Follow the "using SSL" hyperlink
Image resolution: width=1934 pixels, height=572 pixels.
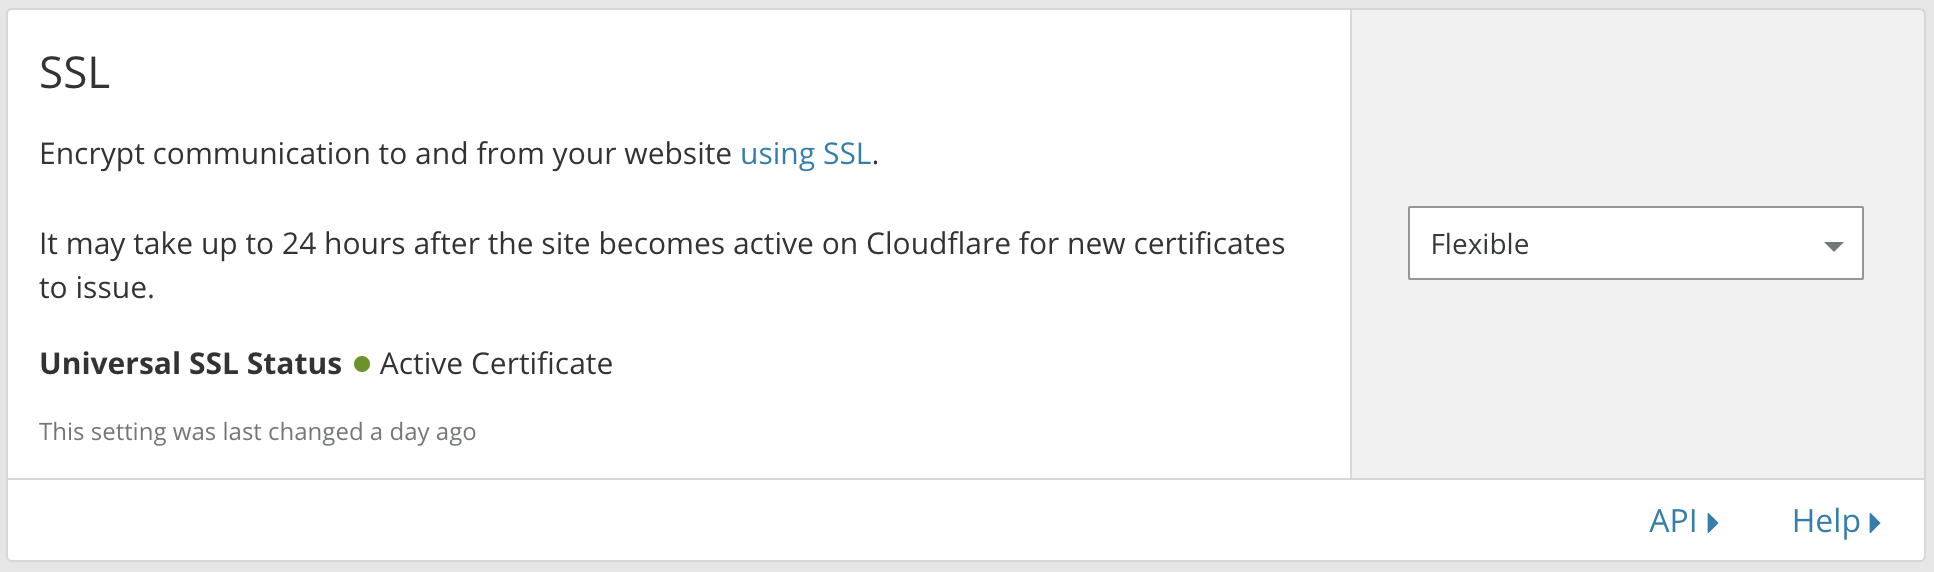(805, 154)
